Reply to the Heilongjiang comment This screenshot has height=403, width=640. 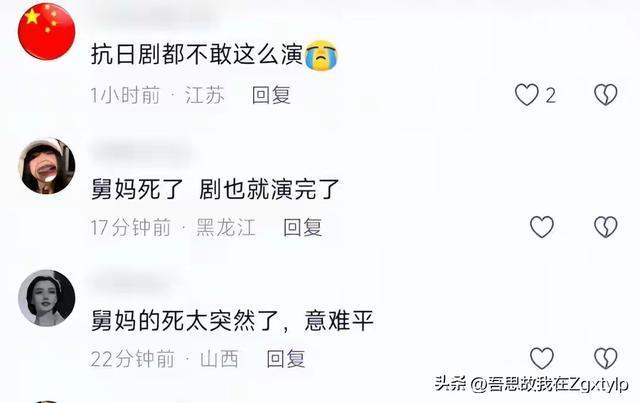[302, 227]
